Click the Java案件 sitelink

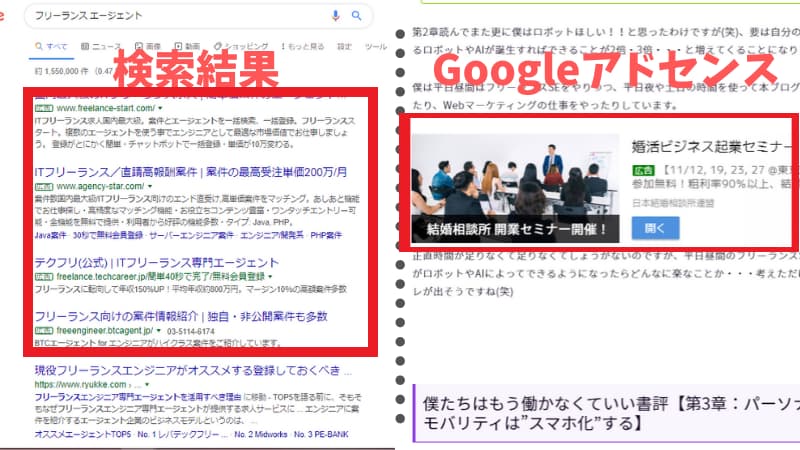(51, 235)
